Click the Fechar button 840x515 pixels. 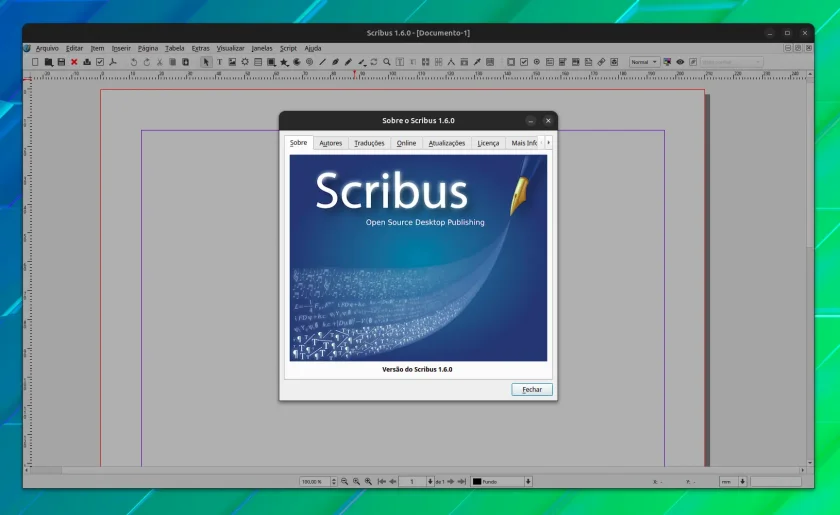tap(532, 390)
